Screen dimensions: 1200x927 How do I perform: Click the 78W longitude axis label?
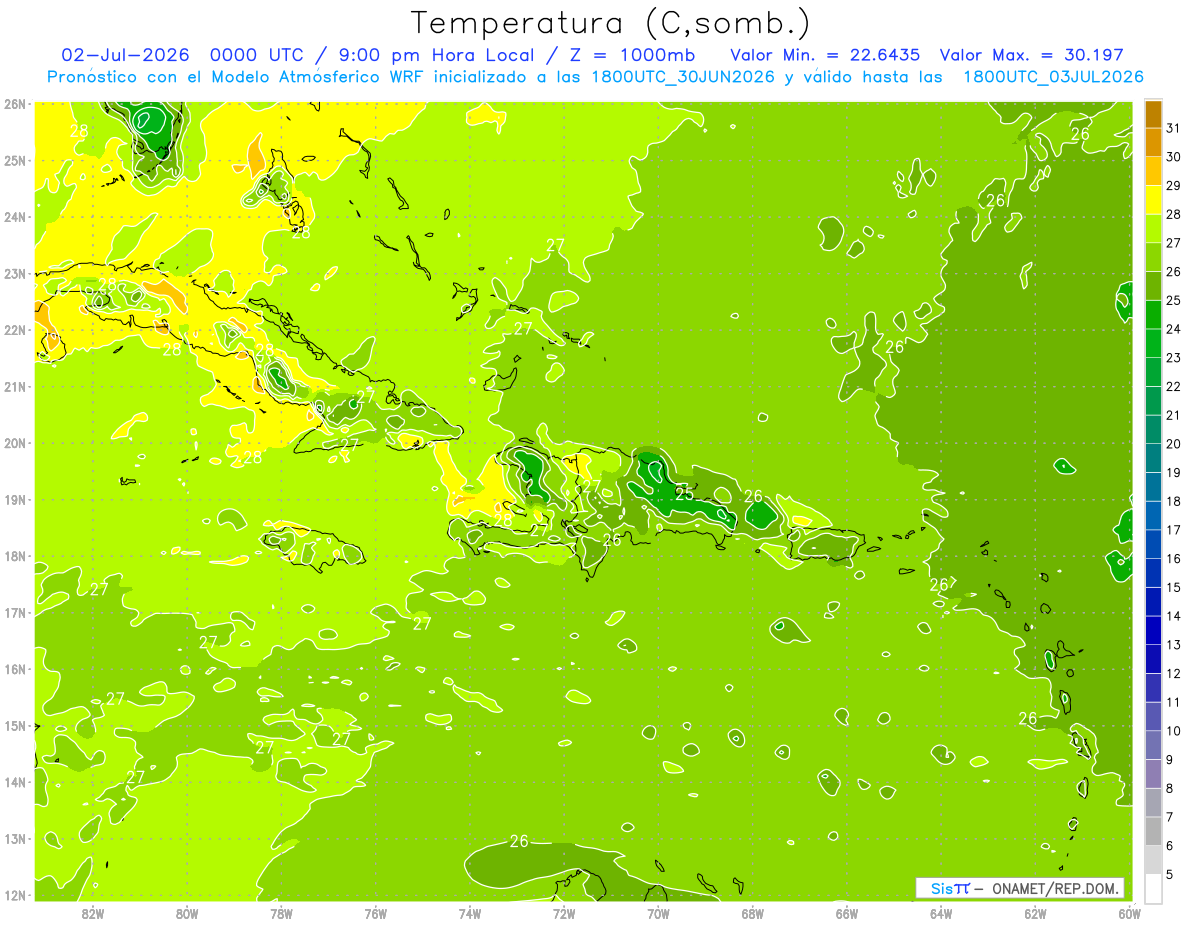tap(281, 913)
